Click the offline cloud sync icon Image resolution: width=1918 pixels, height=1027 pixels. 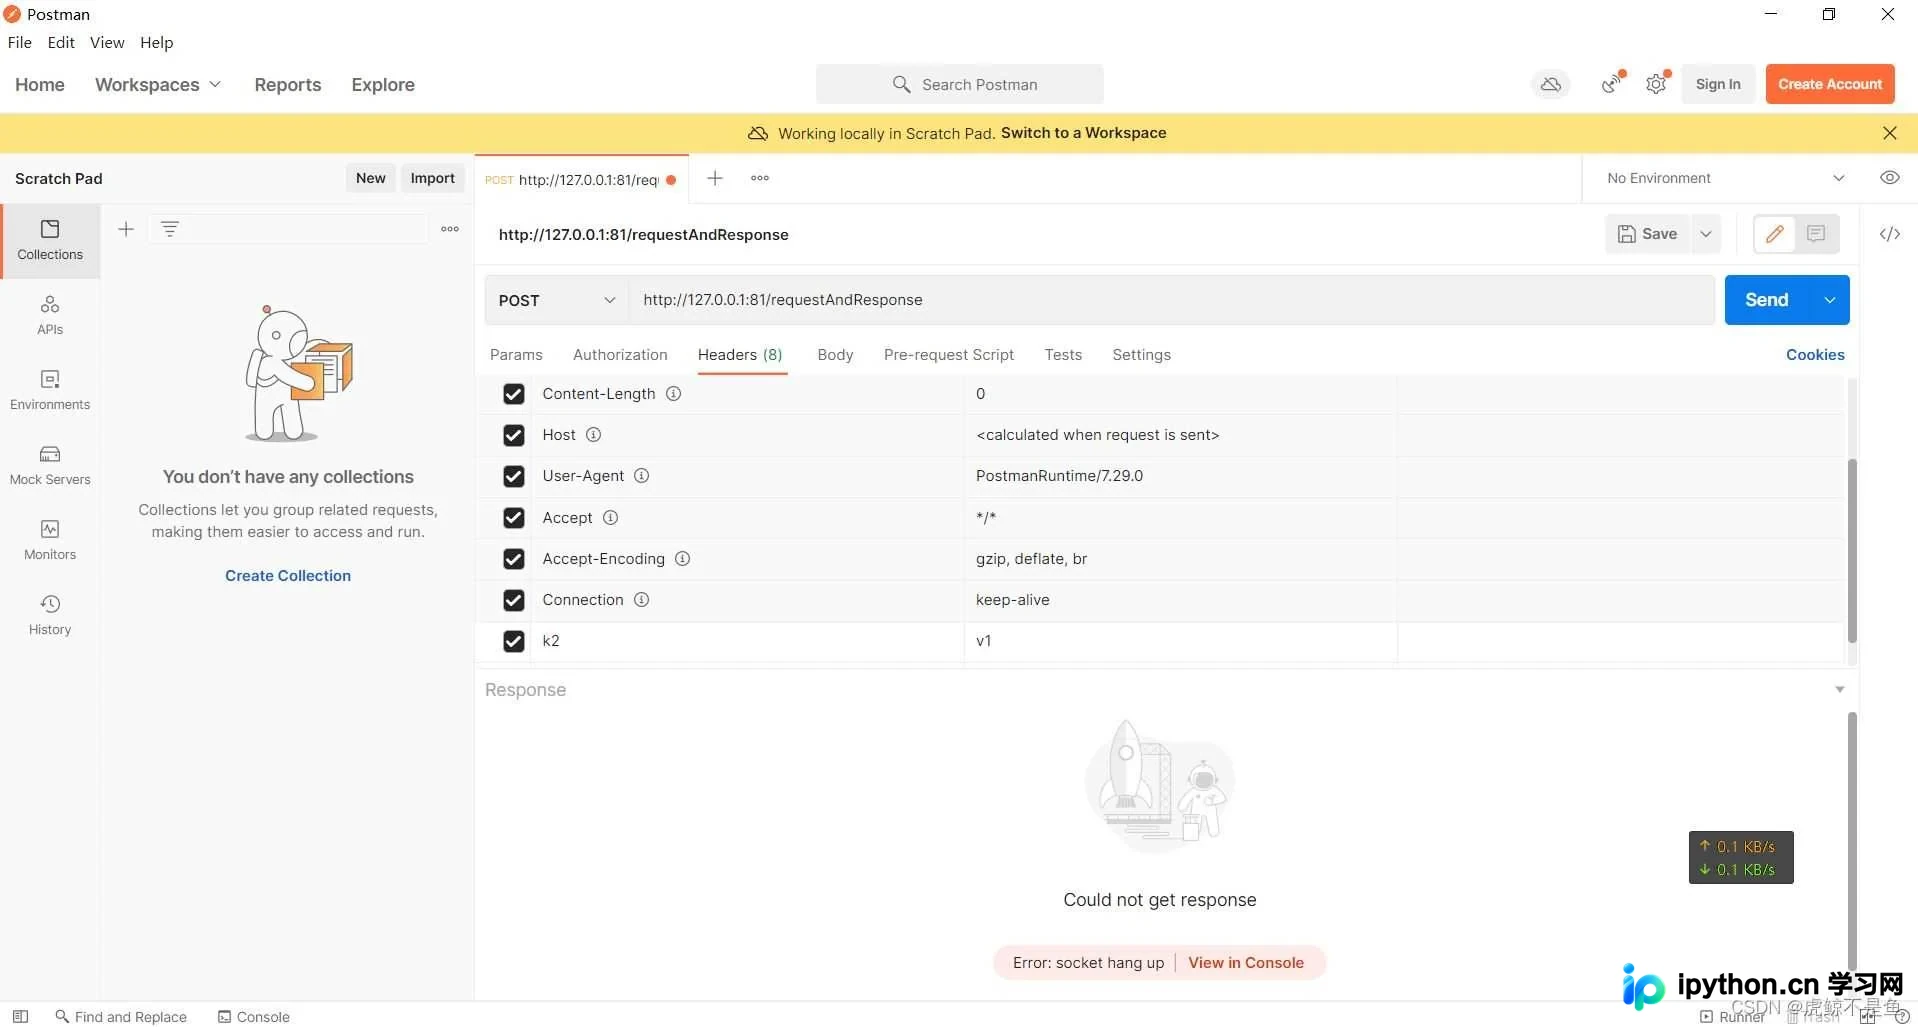pos(1551,85)
